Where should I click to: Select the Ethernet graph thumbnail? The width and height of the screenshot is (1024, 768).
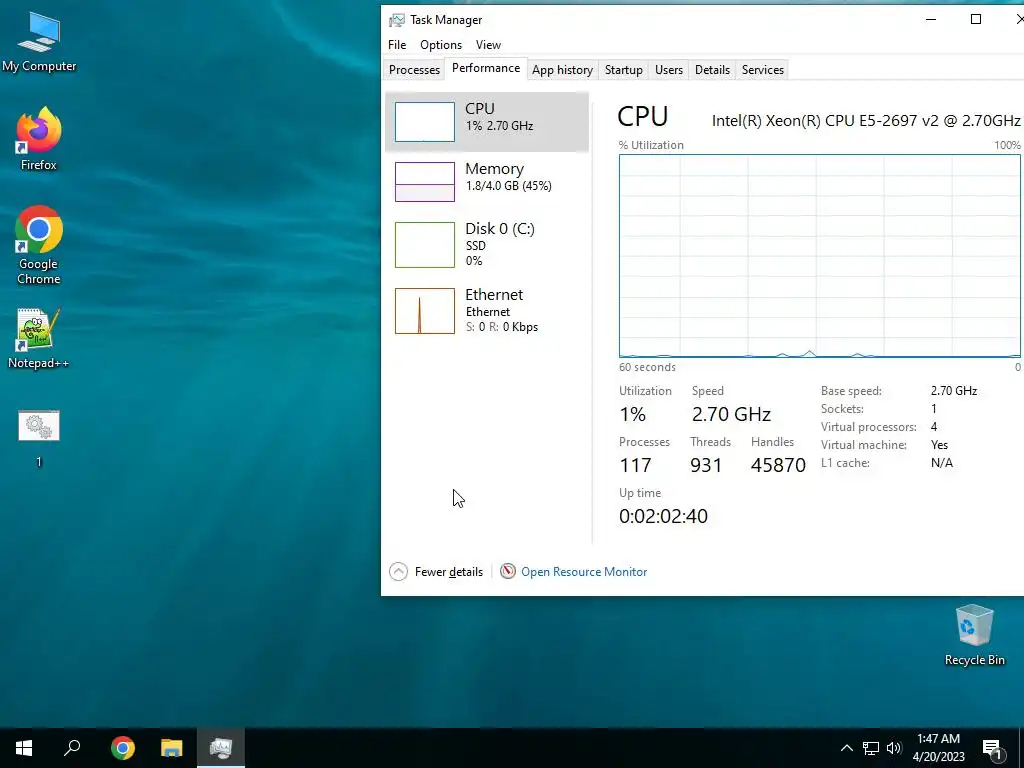pyautogui.click(x=424, y=311)
